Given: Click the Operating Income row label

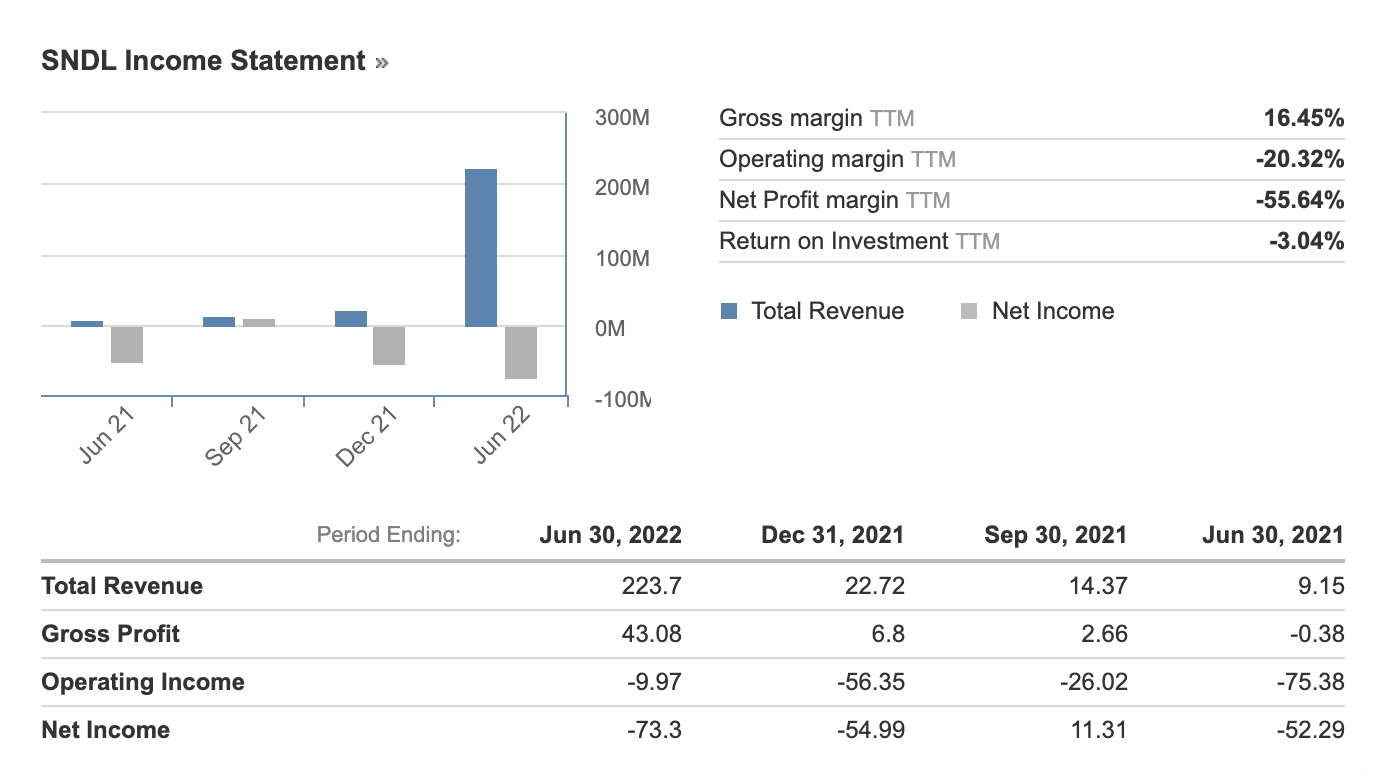Looking at the screenshot, I should pos(143,682).
